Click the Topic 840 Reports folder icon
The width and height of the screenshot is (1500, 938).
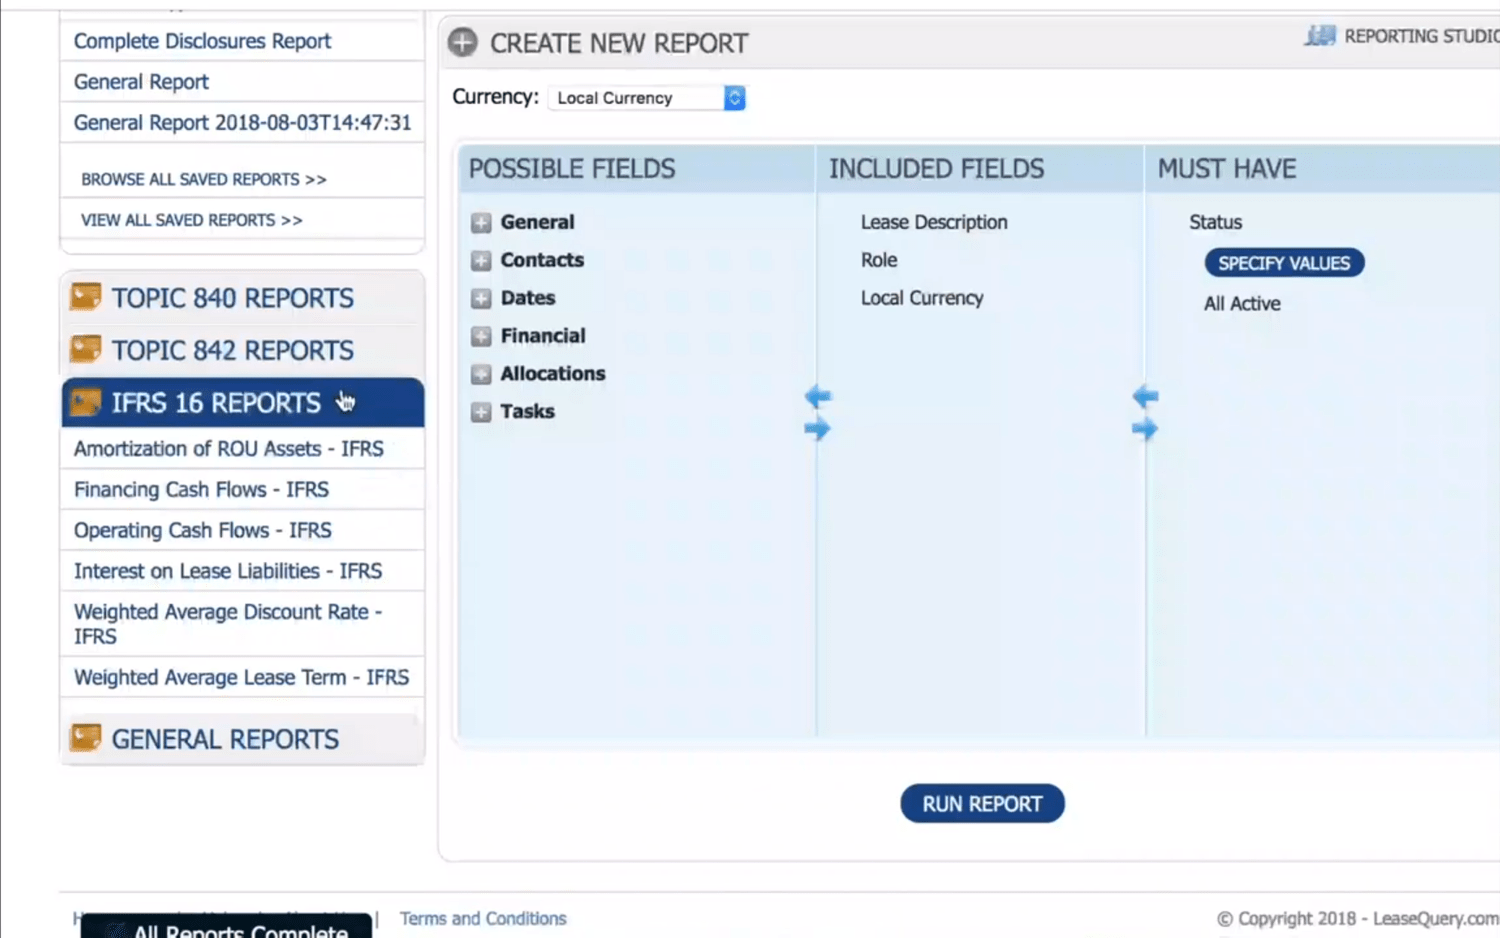click(x=86, y=297)
